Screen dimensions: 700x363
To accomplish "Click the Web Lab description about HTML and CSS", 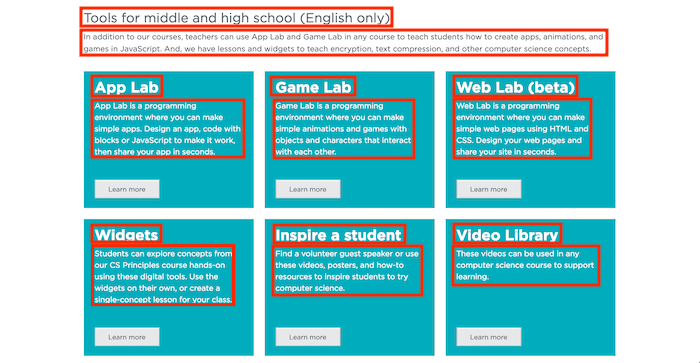I will click(522, 129).
